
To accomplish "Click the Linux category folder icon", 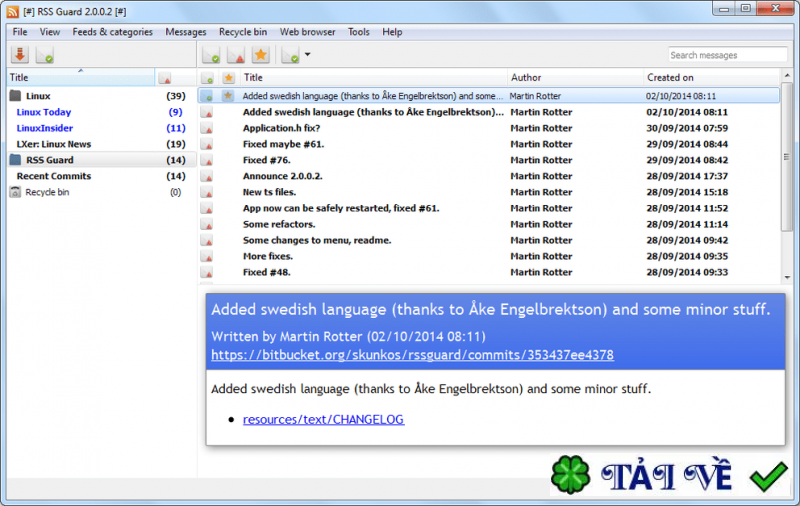I will point(15,96).
